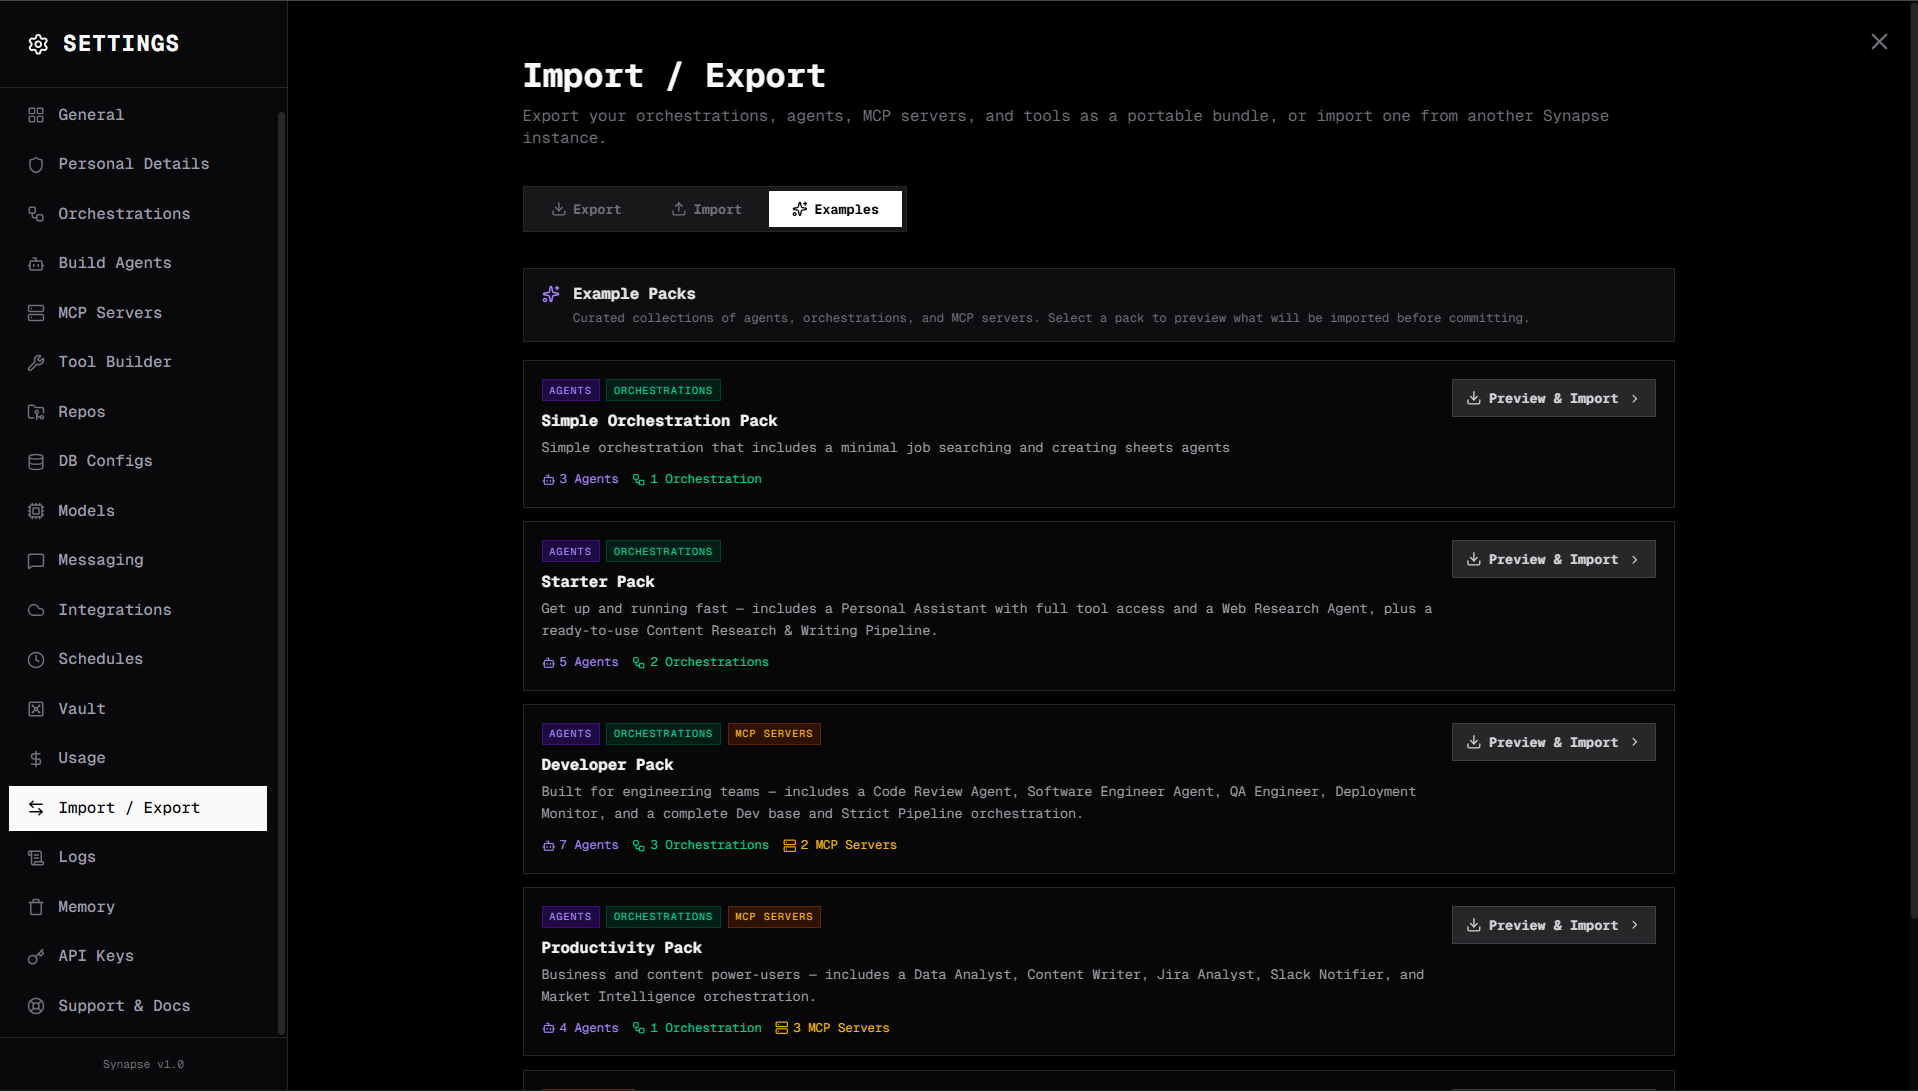Click the Productivity Pack title

click(x=621, y=948)
